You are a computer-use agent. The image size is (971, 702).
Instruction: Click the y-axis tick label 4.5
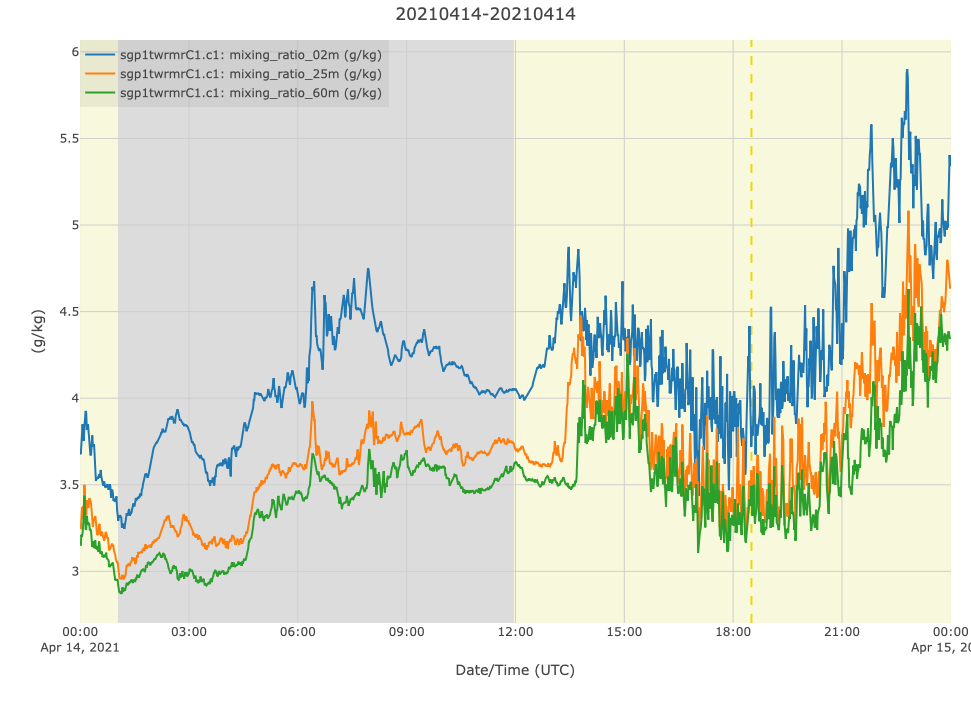tap(69, 311)
